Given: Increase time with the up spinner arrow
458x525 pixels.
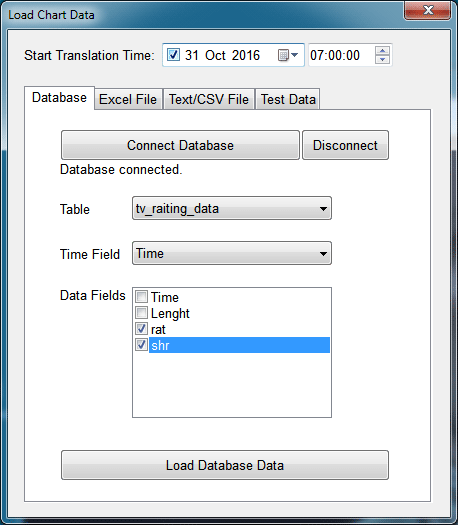Looking at the screenshot, I should tap(382, 51).
